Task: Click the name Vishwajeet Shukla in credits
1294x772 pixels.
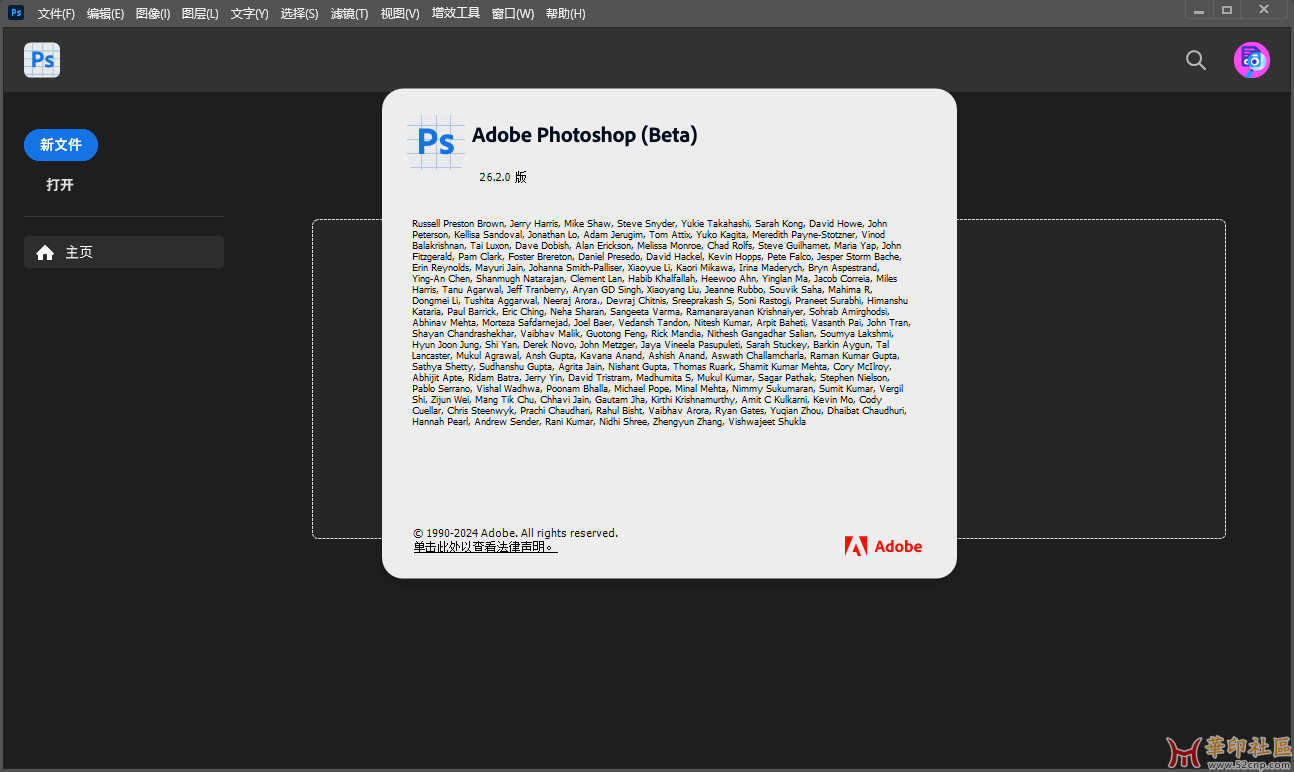Action: (767, 422)
